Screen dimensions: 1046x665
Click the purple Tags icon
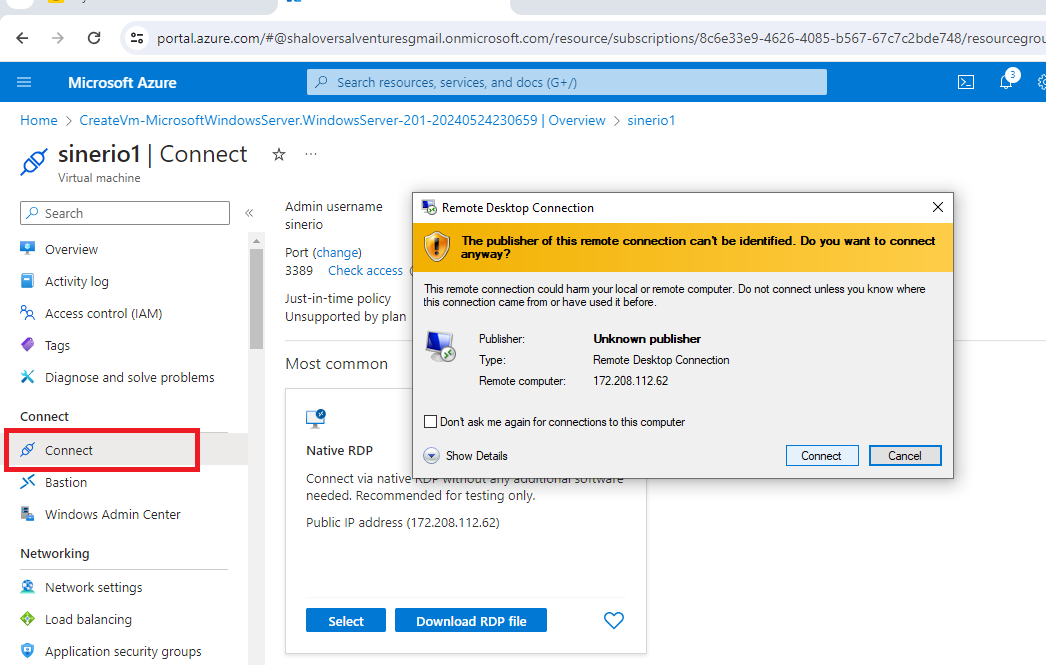point(27,345)
